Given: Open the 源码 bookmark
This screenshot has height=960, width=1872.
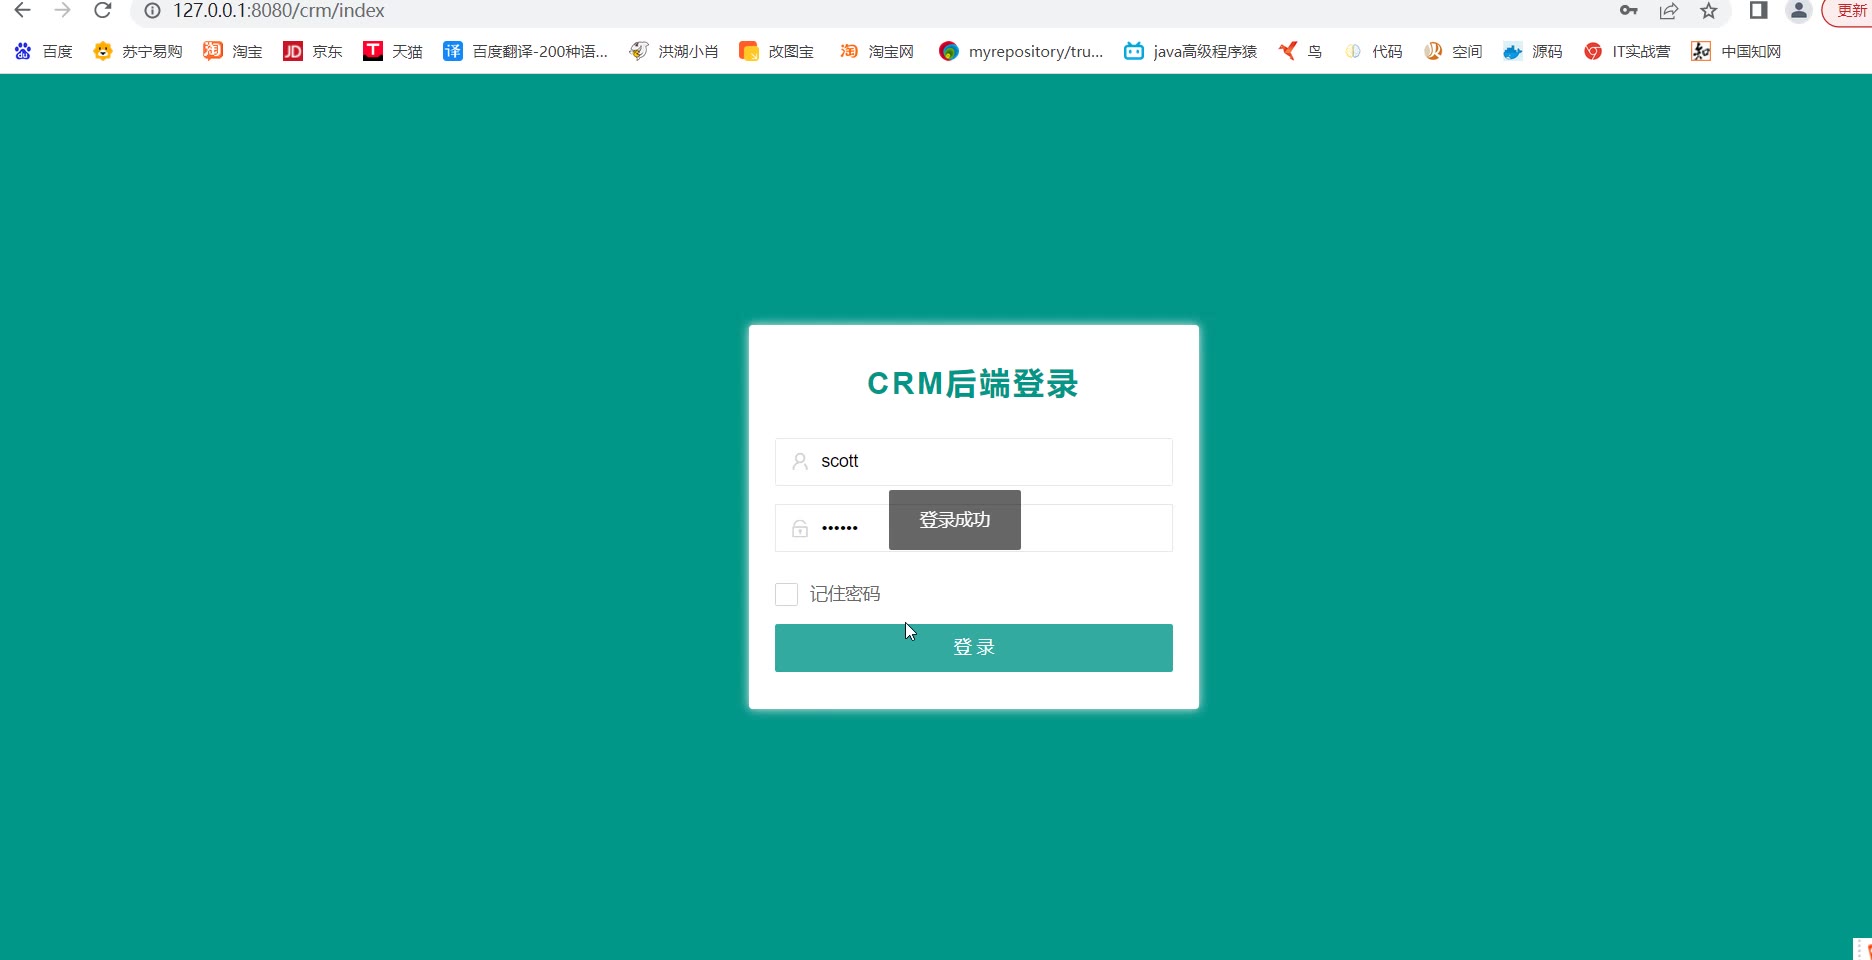Looking at the screenshot, I should pos(1532,51).
